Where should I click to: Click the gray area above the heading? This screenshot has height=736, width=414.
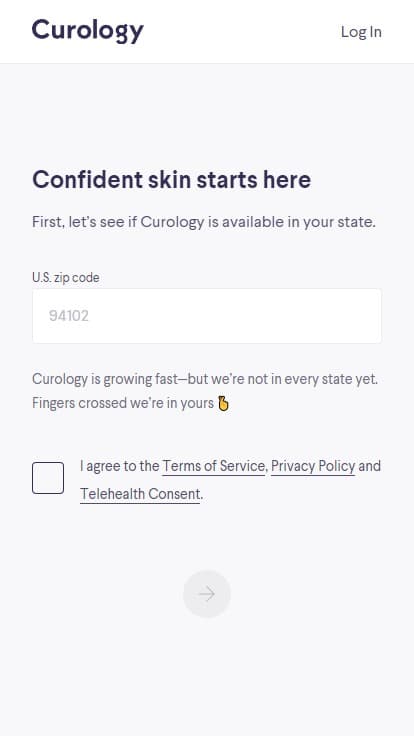[x=207, y=115]
